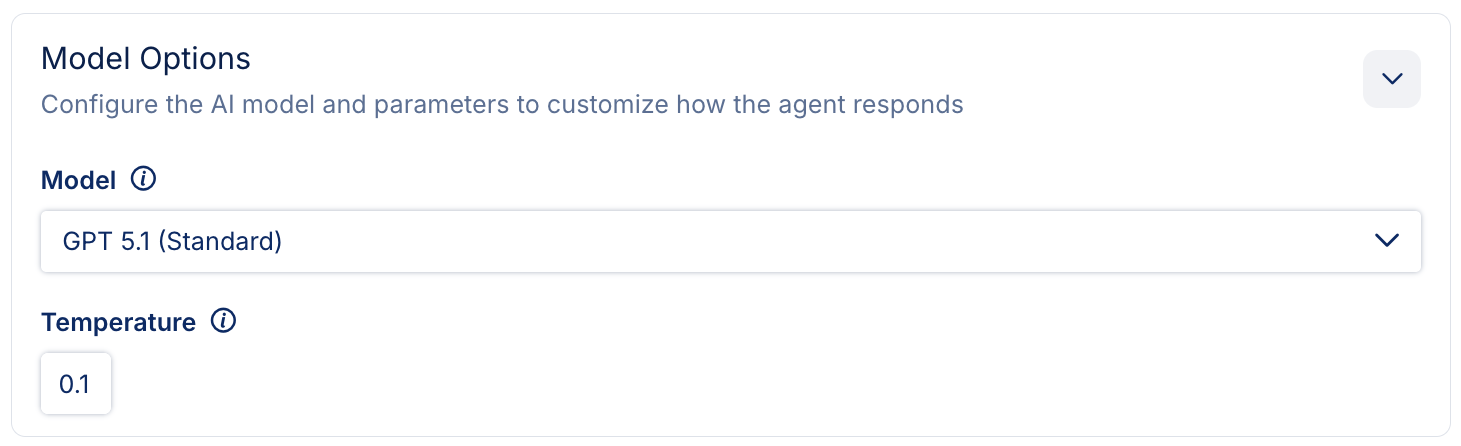Click the blank middle of the Model combo box

[800, 241]
